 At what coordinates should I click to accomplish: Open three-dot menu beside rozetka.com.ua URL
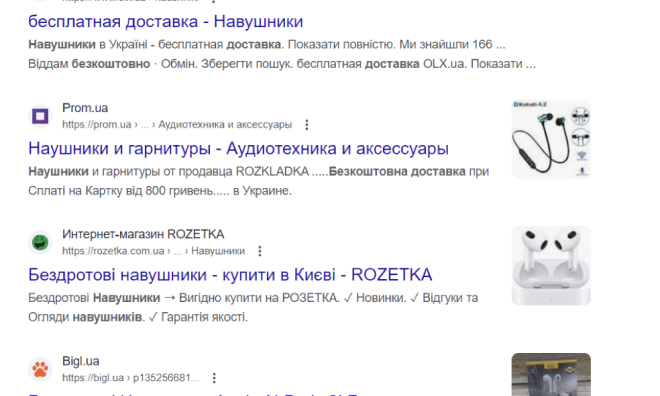(x=260, y=251)
